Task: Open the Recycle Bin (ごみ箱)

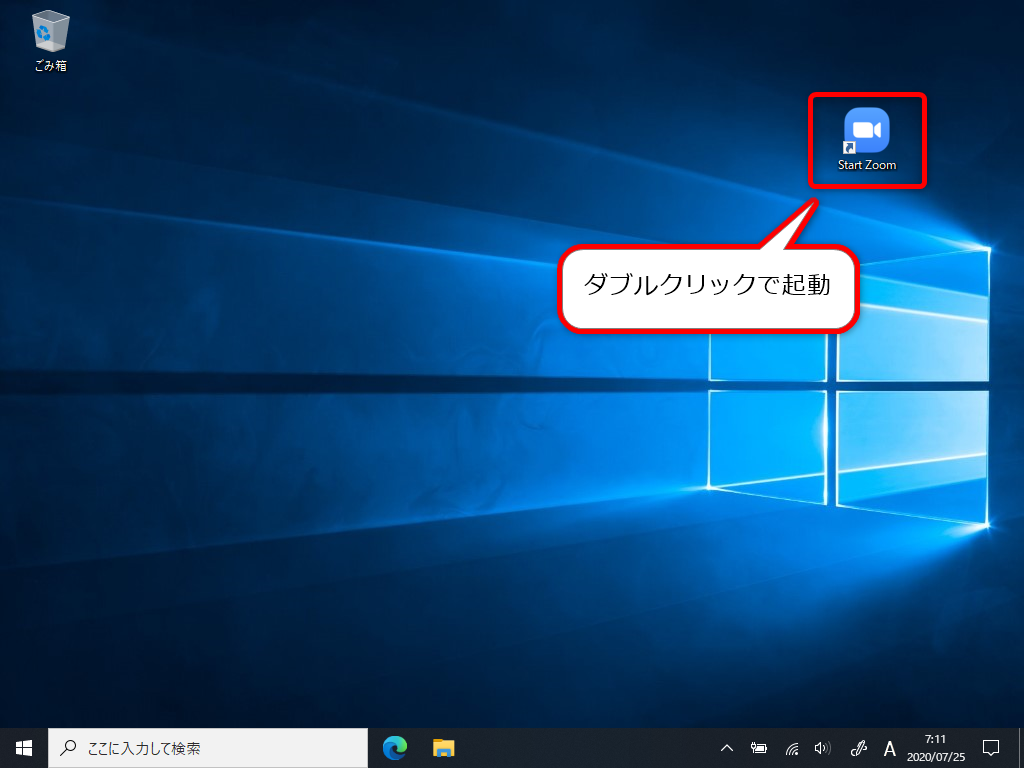Action: [48, 30]
